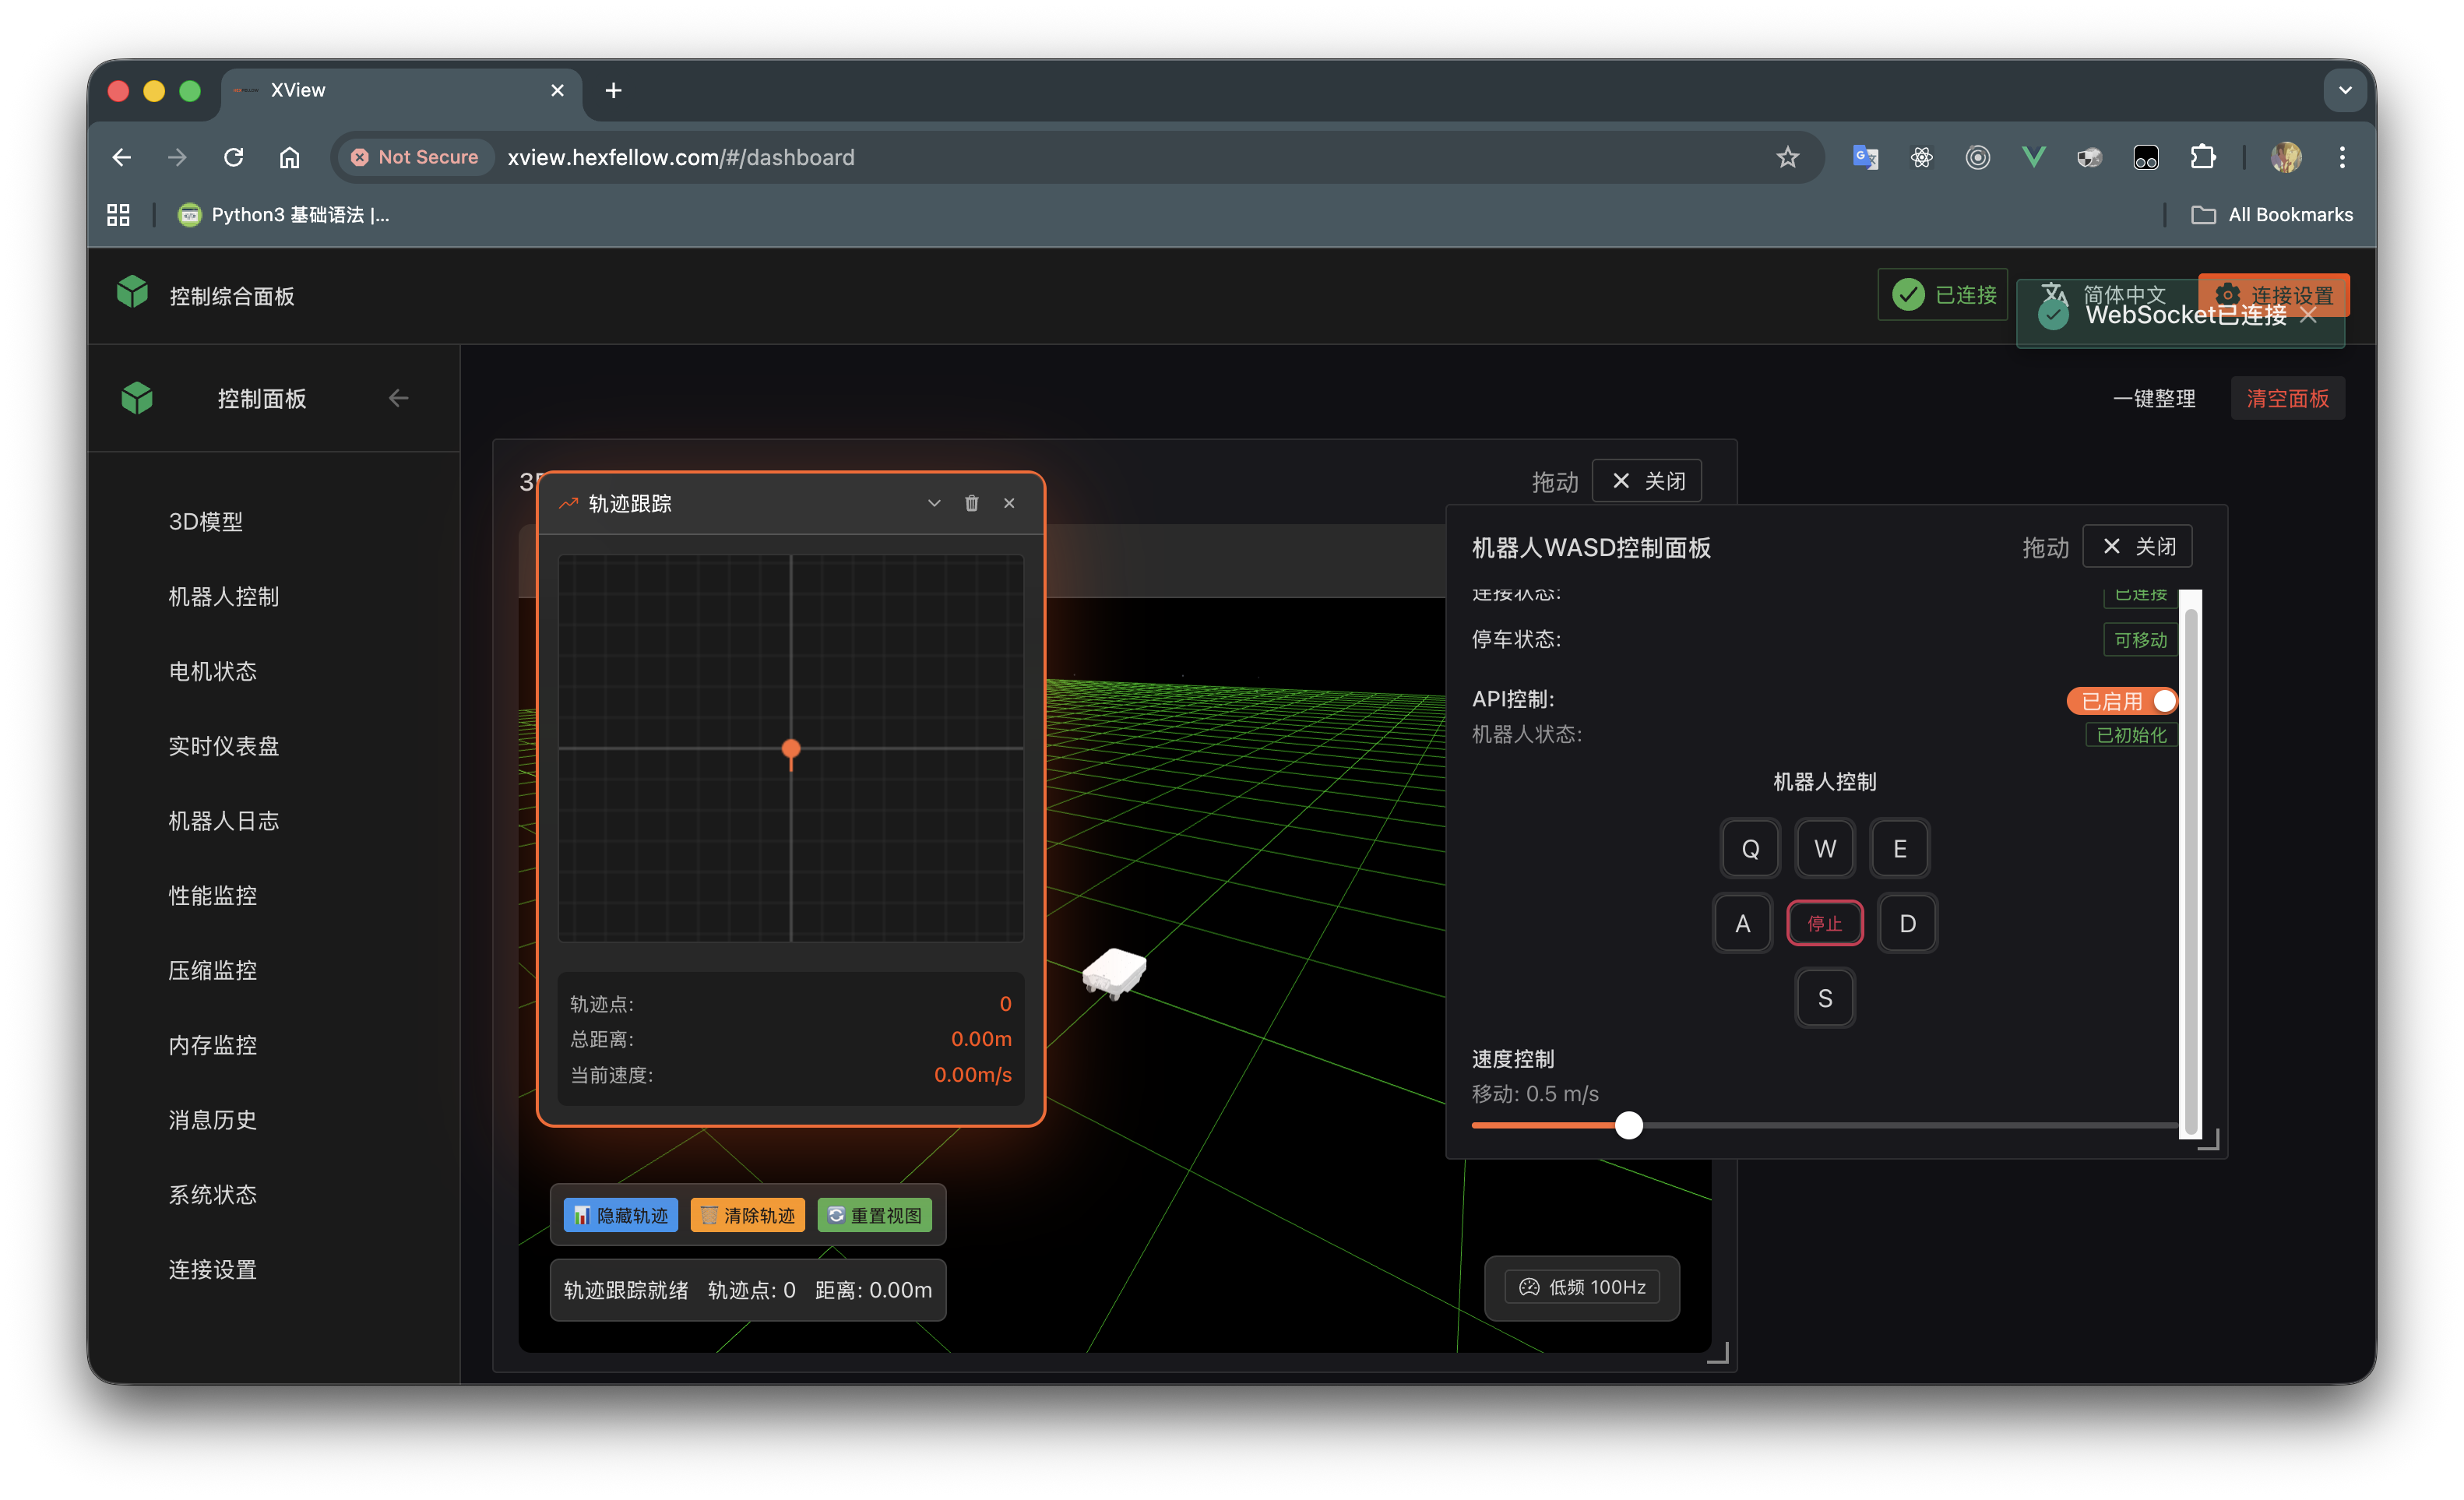The width and height of the screenshot is (2464, 1500).
Task: Click the Vue devtools extension icon
Action: tap(2033, 157)
